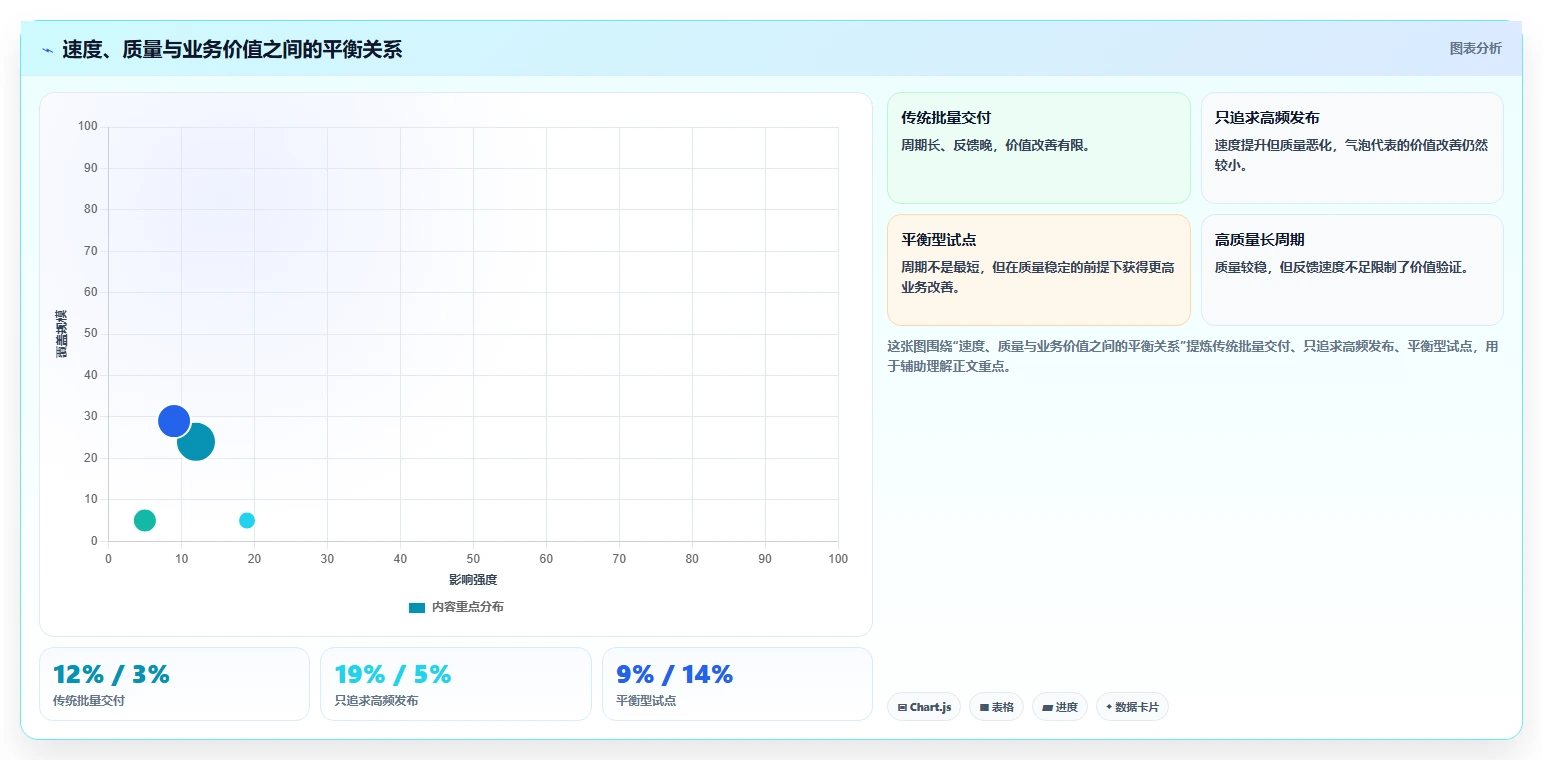Click 传统批量交付 label under 12% / 3%
Viewport: 1543px width, 760px height.
coord(89,701)
